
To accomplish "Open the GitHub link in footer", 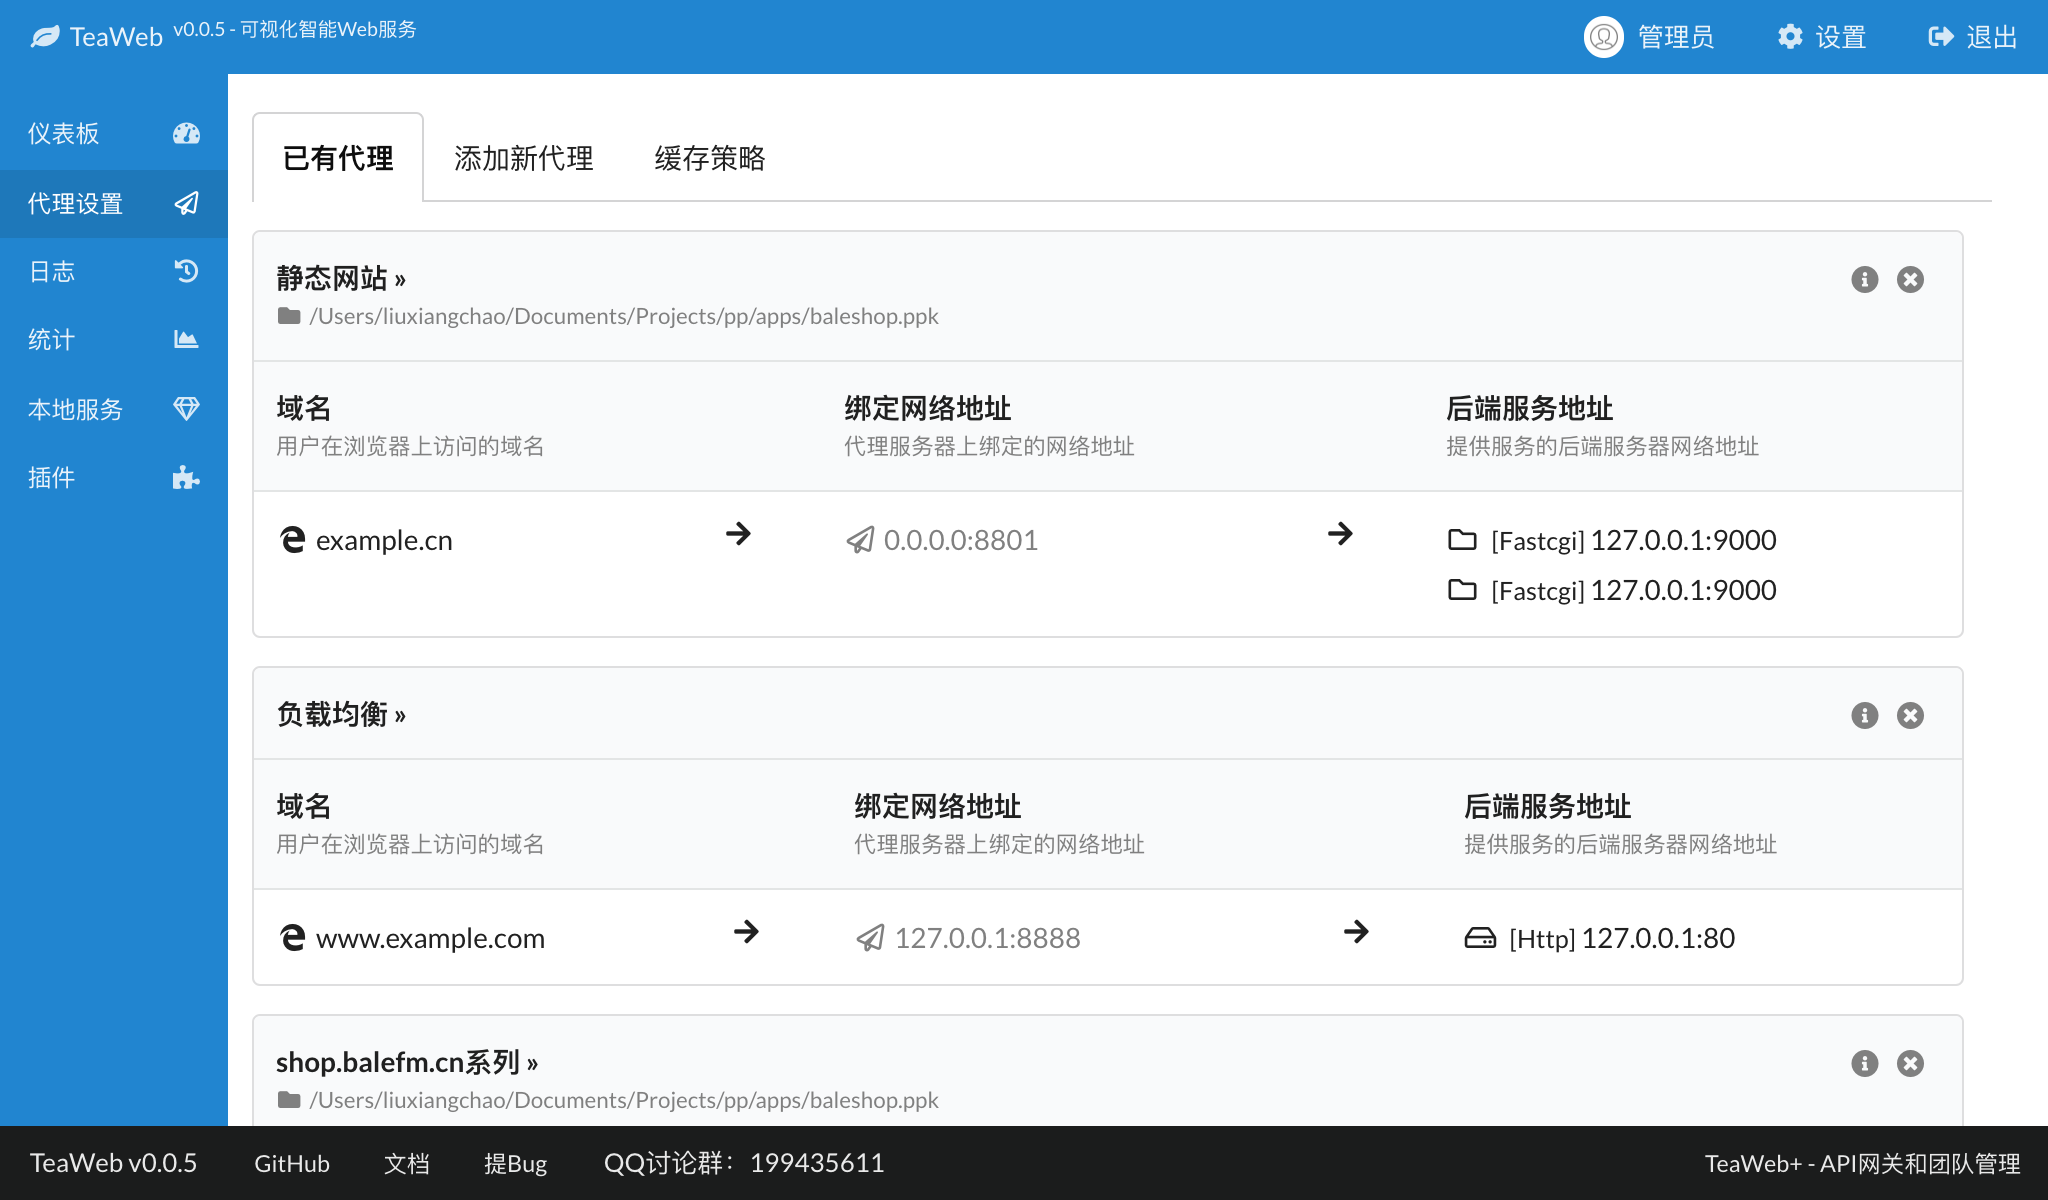I will point(291,1164).
